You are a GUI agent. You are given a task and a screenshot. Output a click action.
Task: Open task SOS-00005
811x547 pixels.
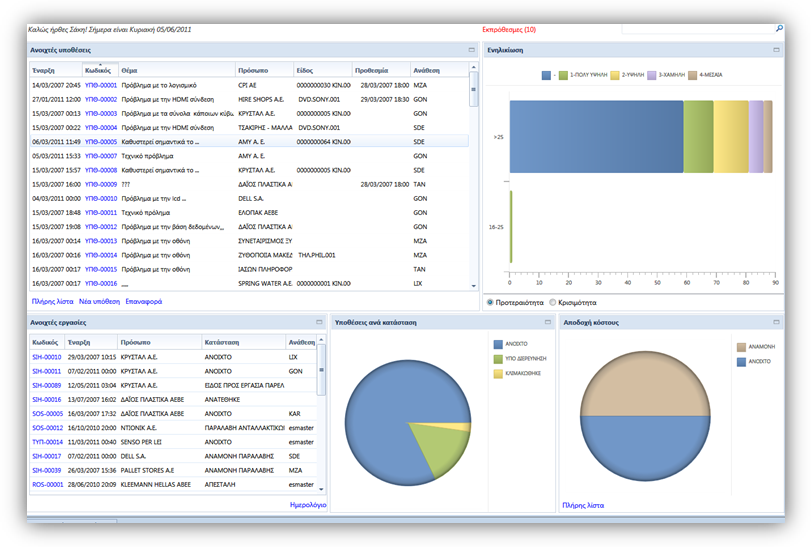point(48,414)
